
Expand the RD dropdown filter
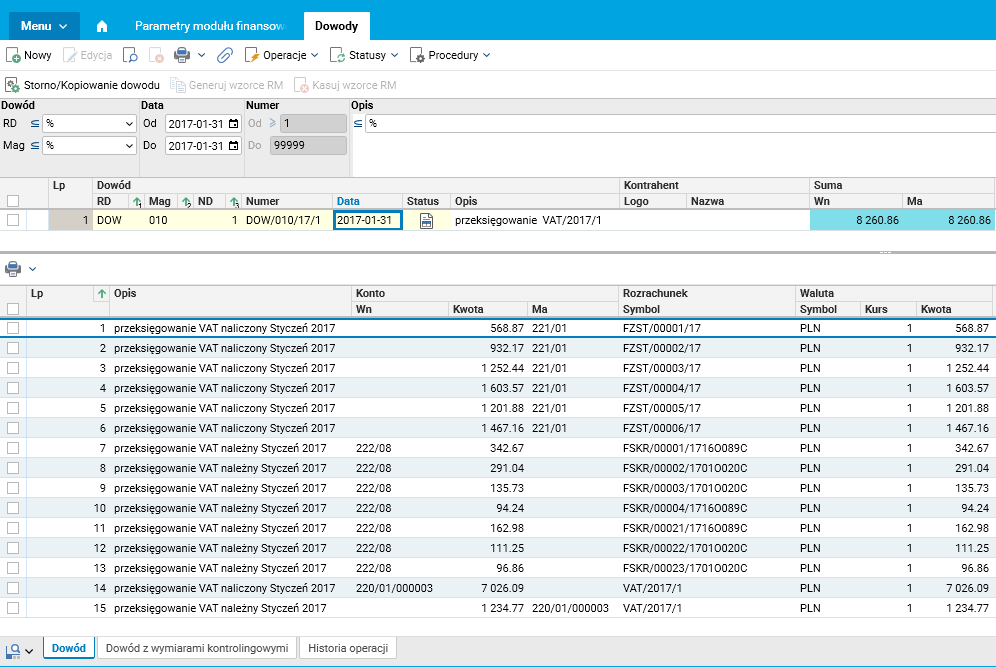point(129,124)
